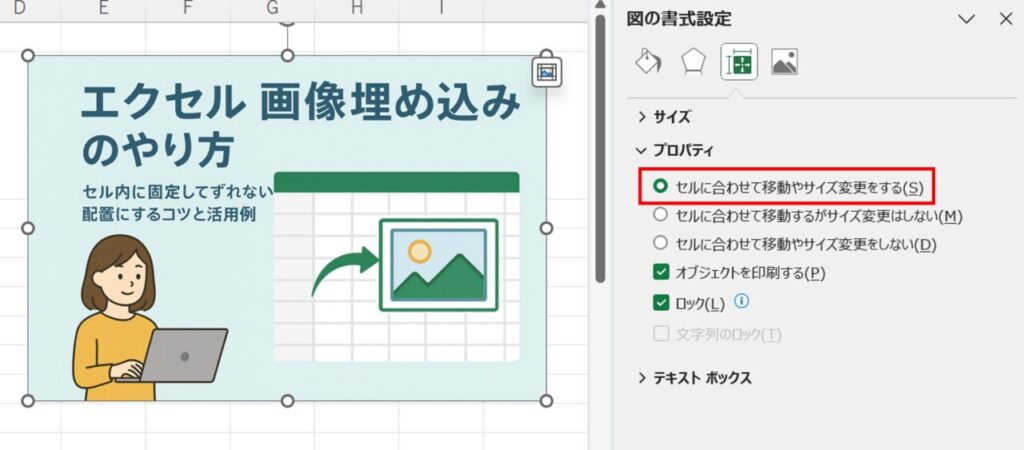The height and width of the screenshot is (450, 1024).
Task: Click the bottom-right corner handle of the picture
Action: click(547, 400)
